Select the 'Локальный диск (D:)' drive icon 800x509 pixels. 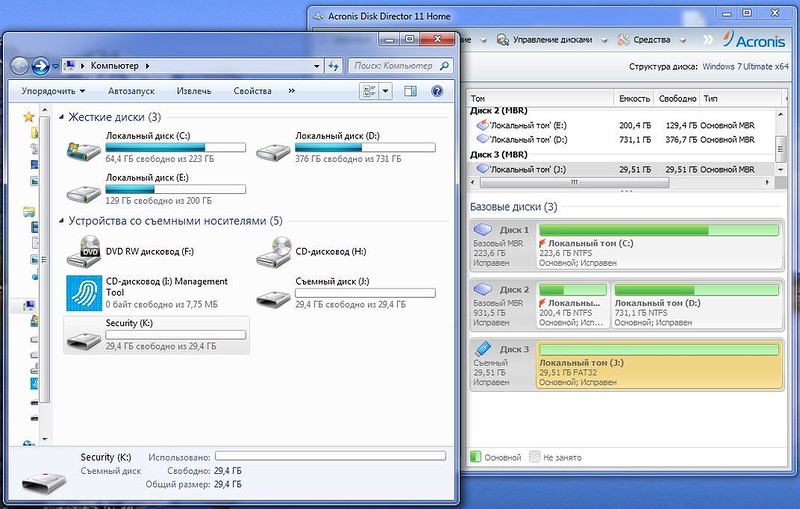click(273, 151)
